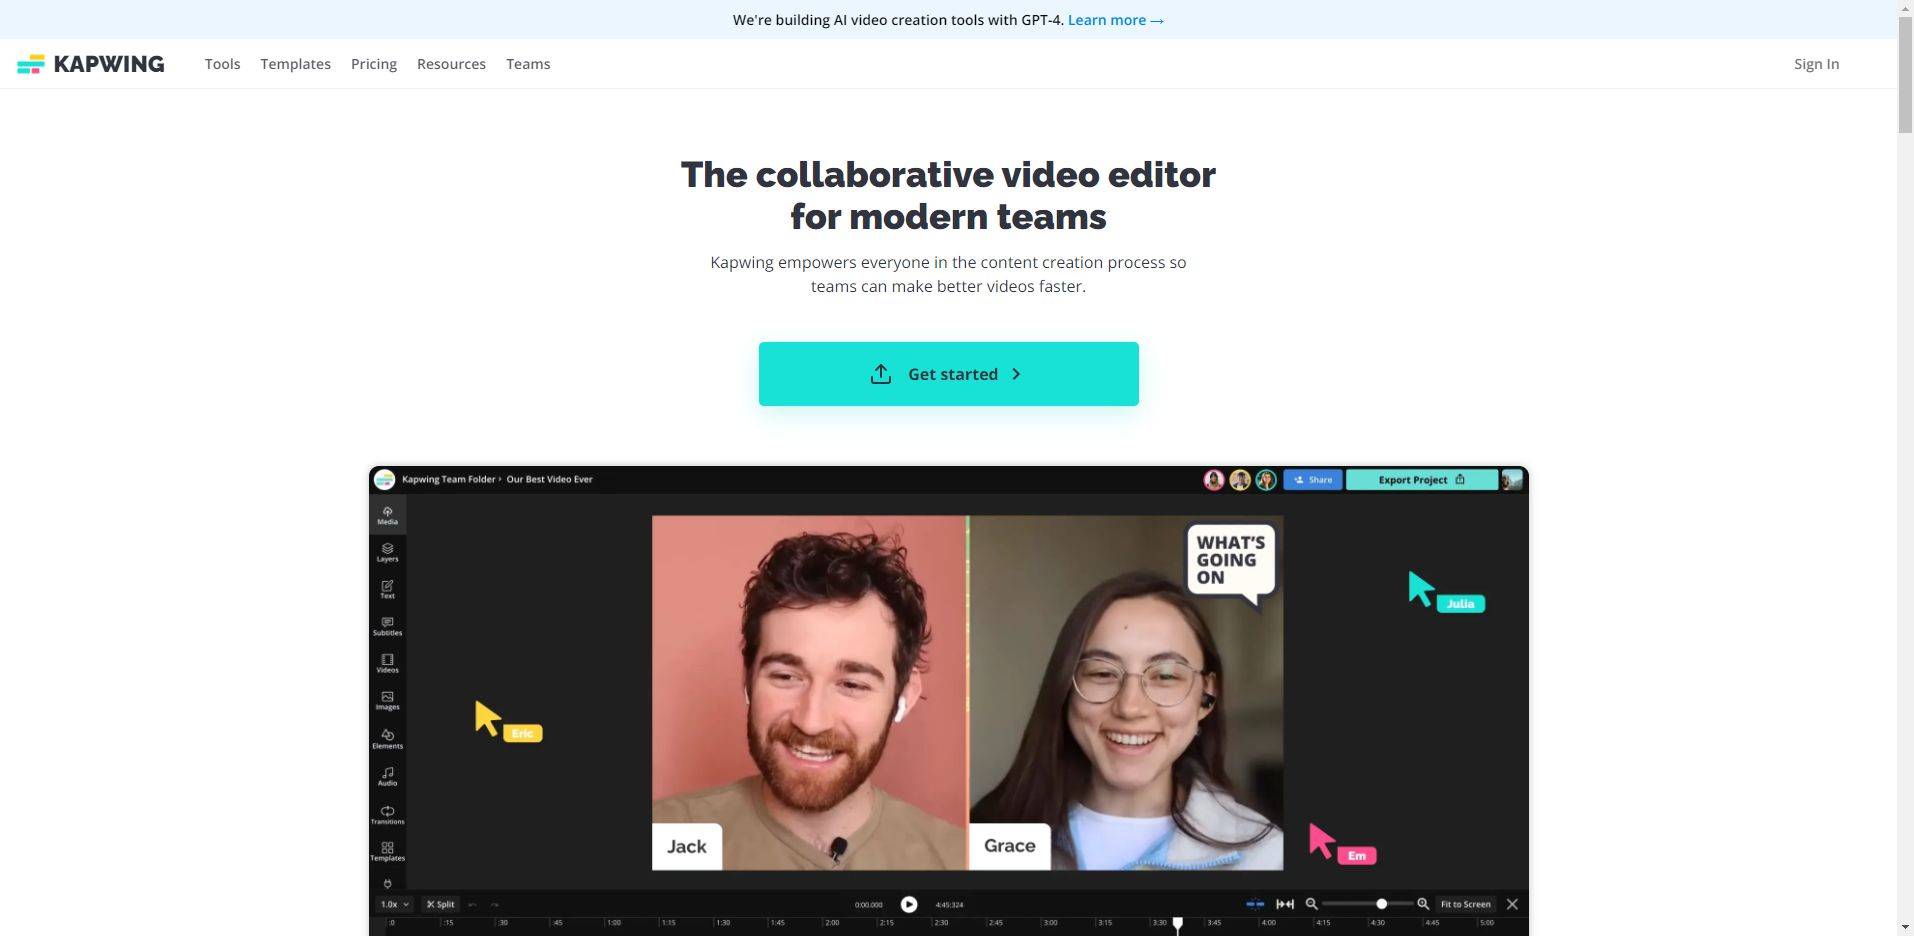Viewport: 1914px width, 936px height.
Task: Open the 1.0x playback speed dropdown
Action: 393,904
